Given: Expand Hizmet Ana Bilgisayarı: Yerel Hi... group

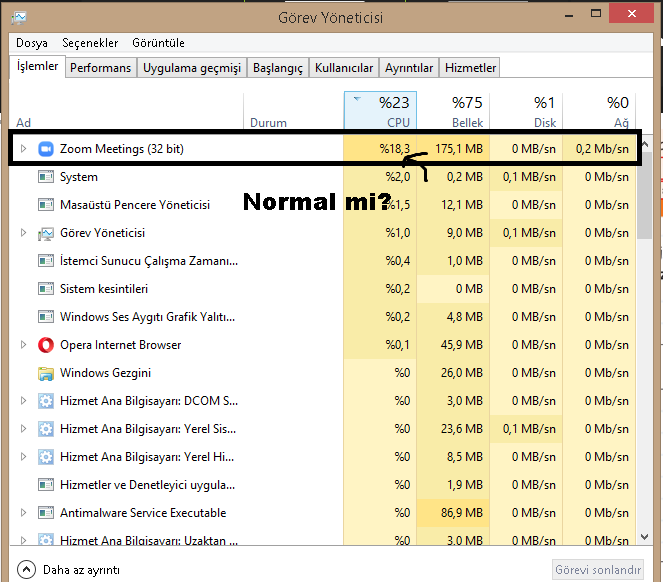Looking at the screenshot, I should pos(24,456).
